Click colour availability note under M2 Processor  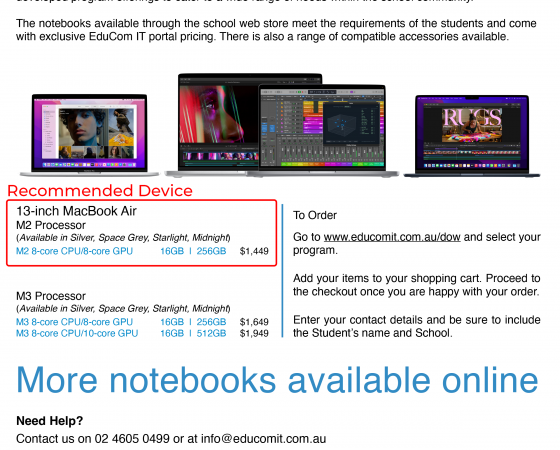[123, 238]
